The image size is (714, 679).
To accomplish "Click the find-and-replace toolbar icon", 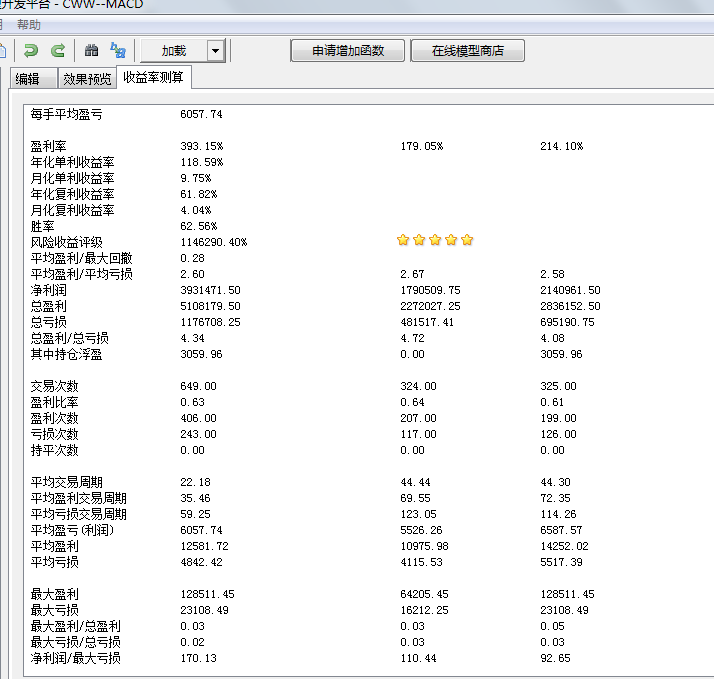I will 118,50.
